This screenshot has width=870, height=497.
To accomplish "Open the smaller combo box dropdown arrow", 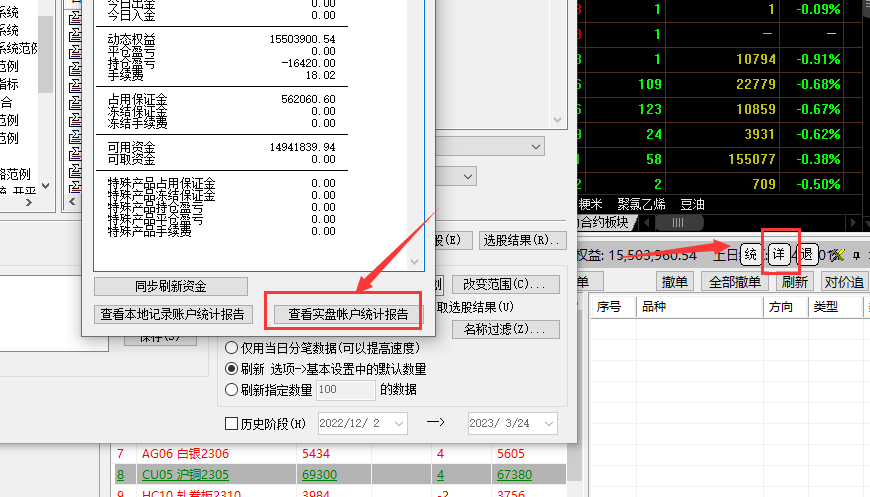I will point(468,177).
